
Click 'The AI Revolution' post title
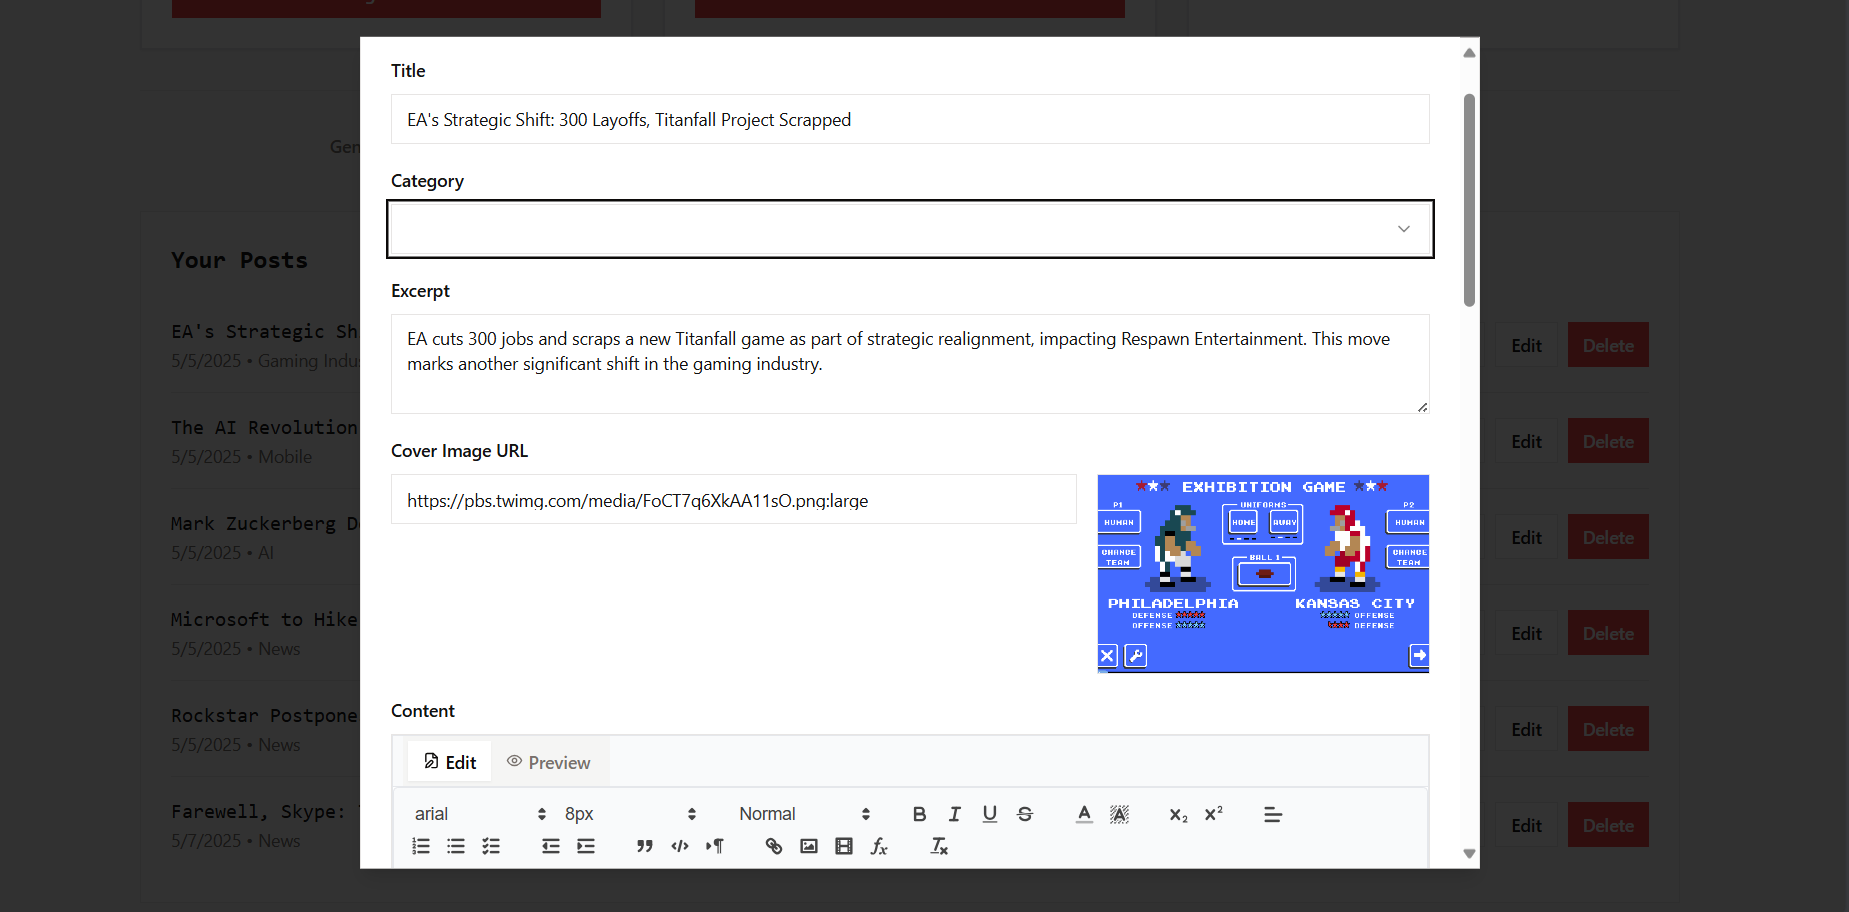coord(265,428)
